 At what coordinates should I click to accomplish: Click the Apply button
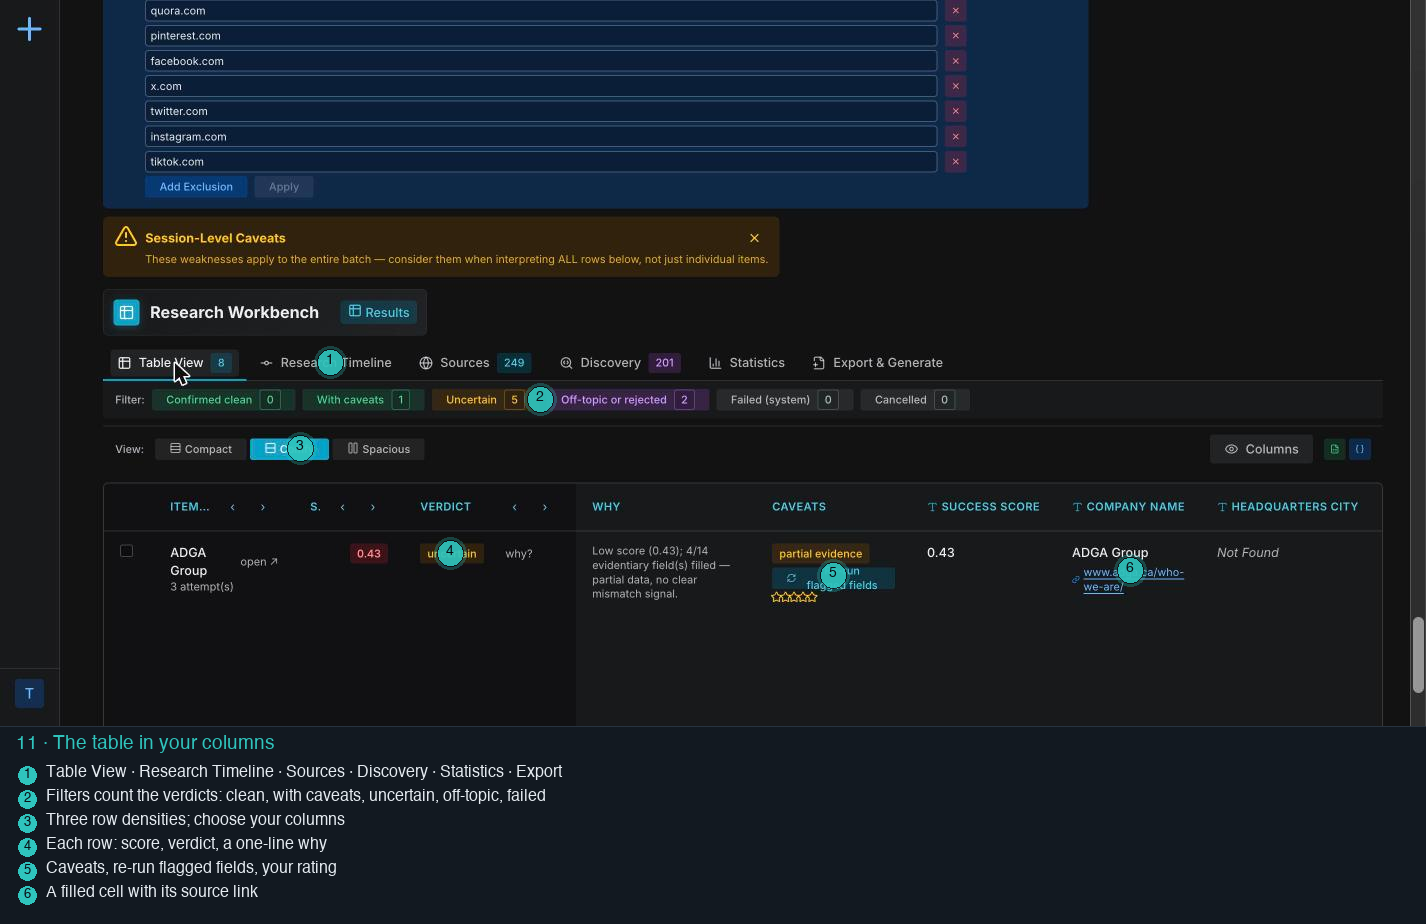[x=284, y=187]
